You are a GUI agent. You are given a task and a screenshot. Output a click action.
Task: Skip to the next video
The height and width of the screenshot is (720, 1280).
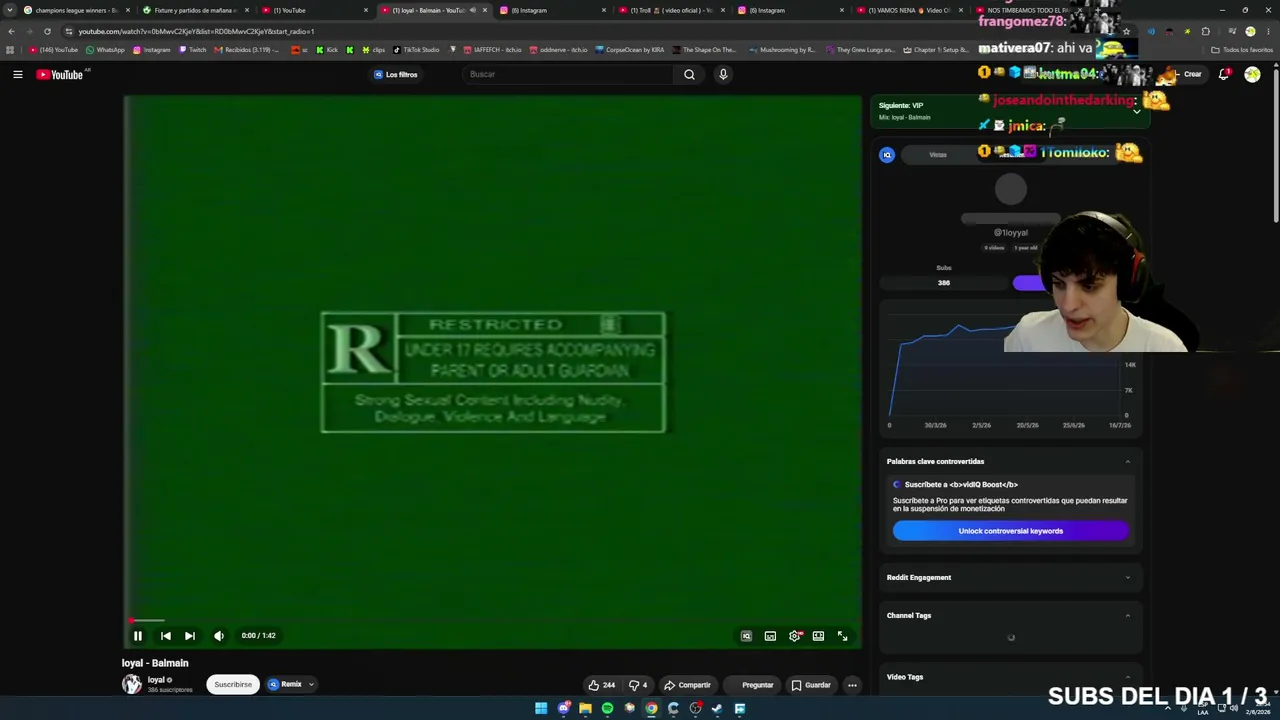click(190, 635)
